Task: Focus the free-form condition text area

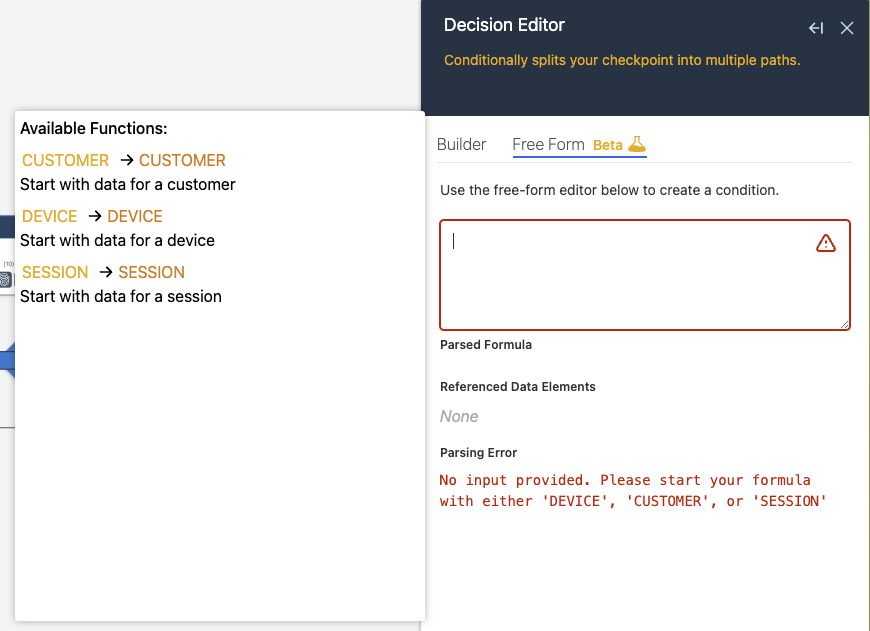Action: tap(645, 275)
